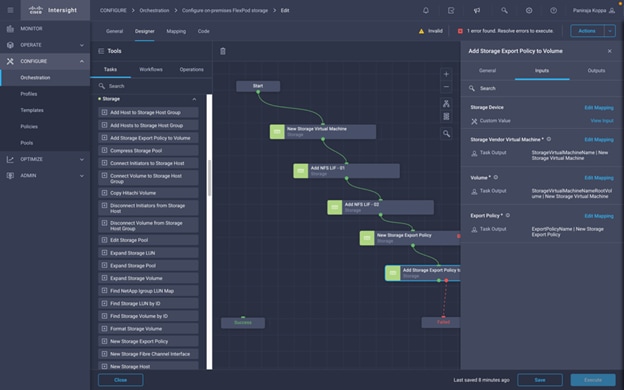624x390 pixels.
Task: Click the Tools task list scrollbar
Action: pyautogui.click(x=209, y=178)
